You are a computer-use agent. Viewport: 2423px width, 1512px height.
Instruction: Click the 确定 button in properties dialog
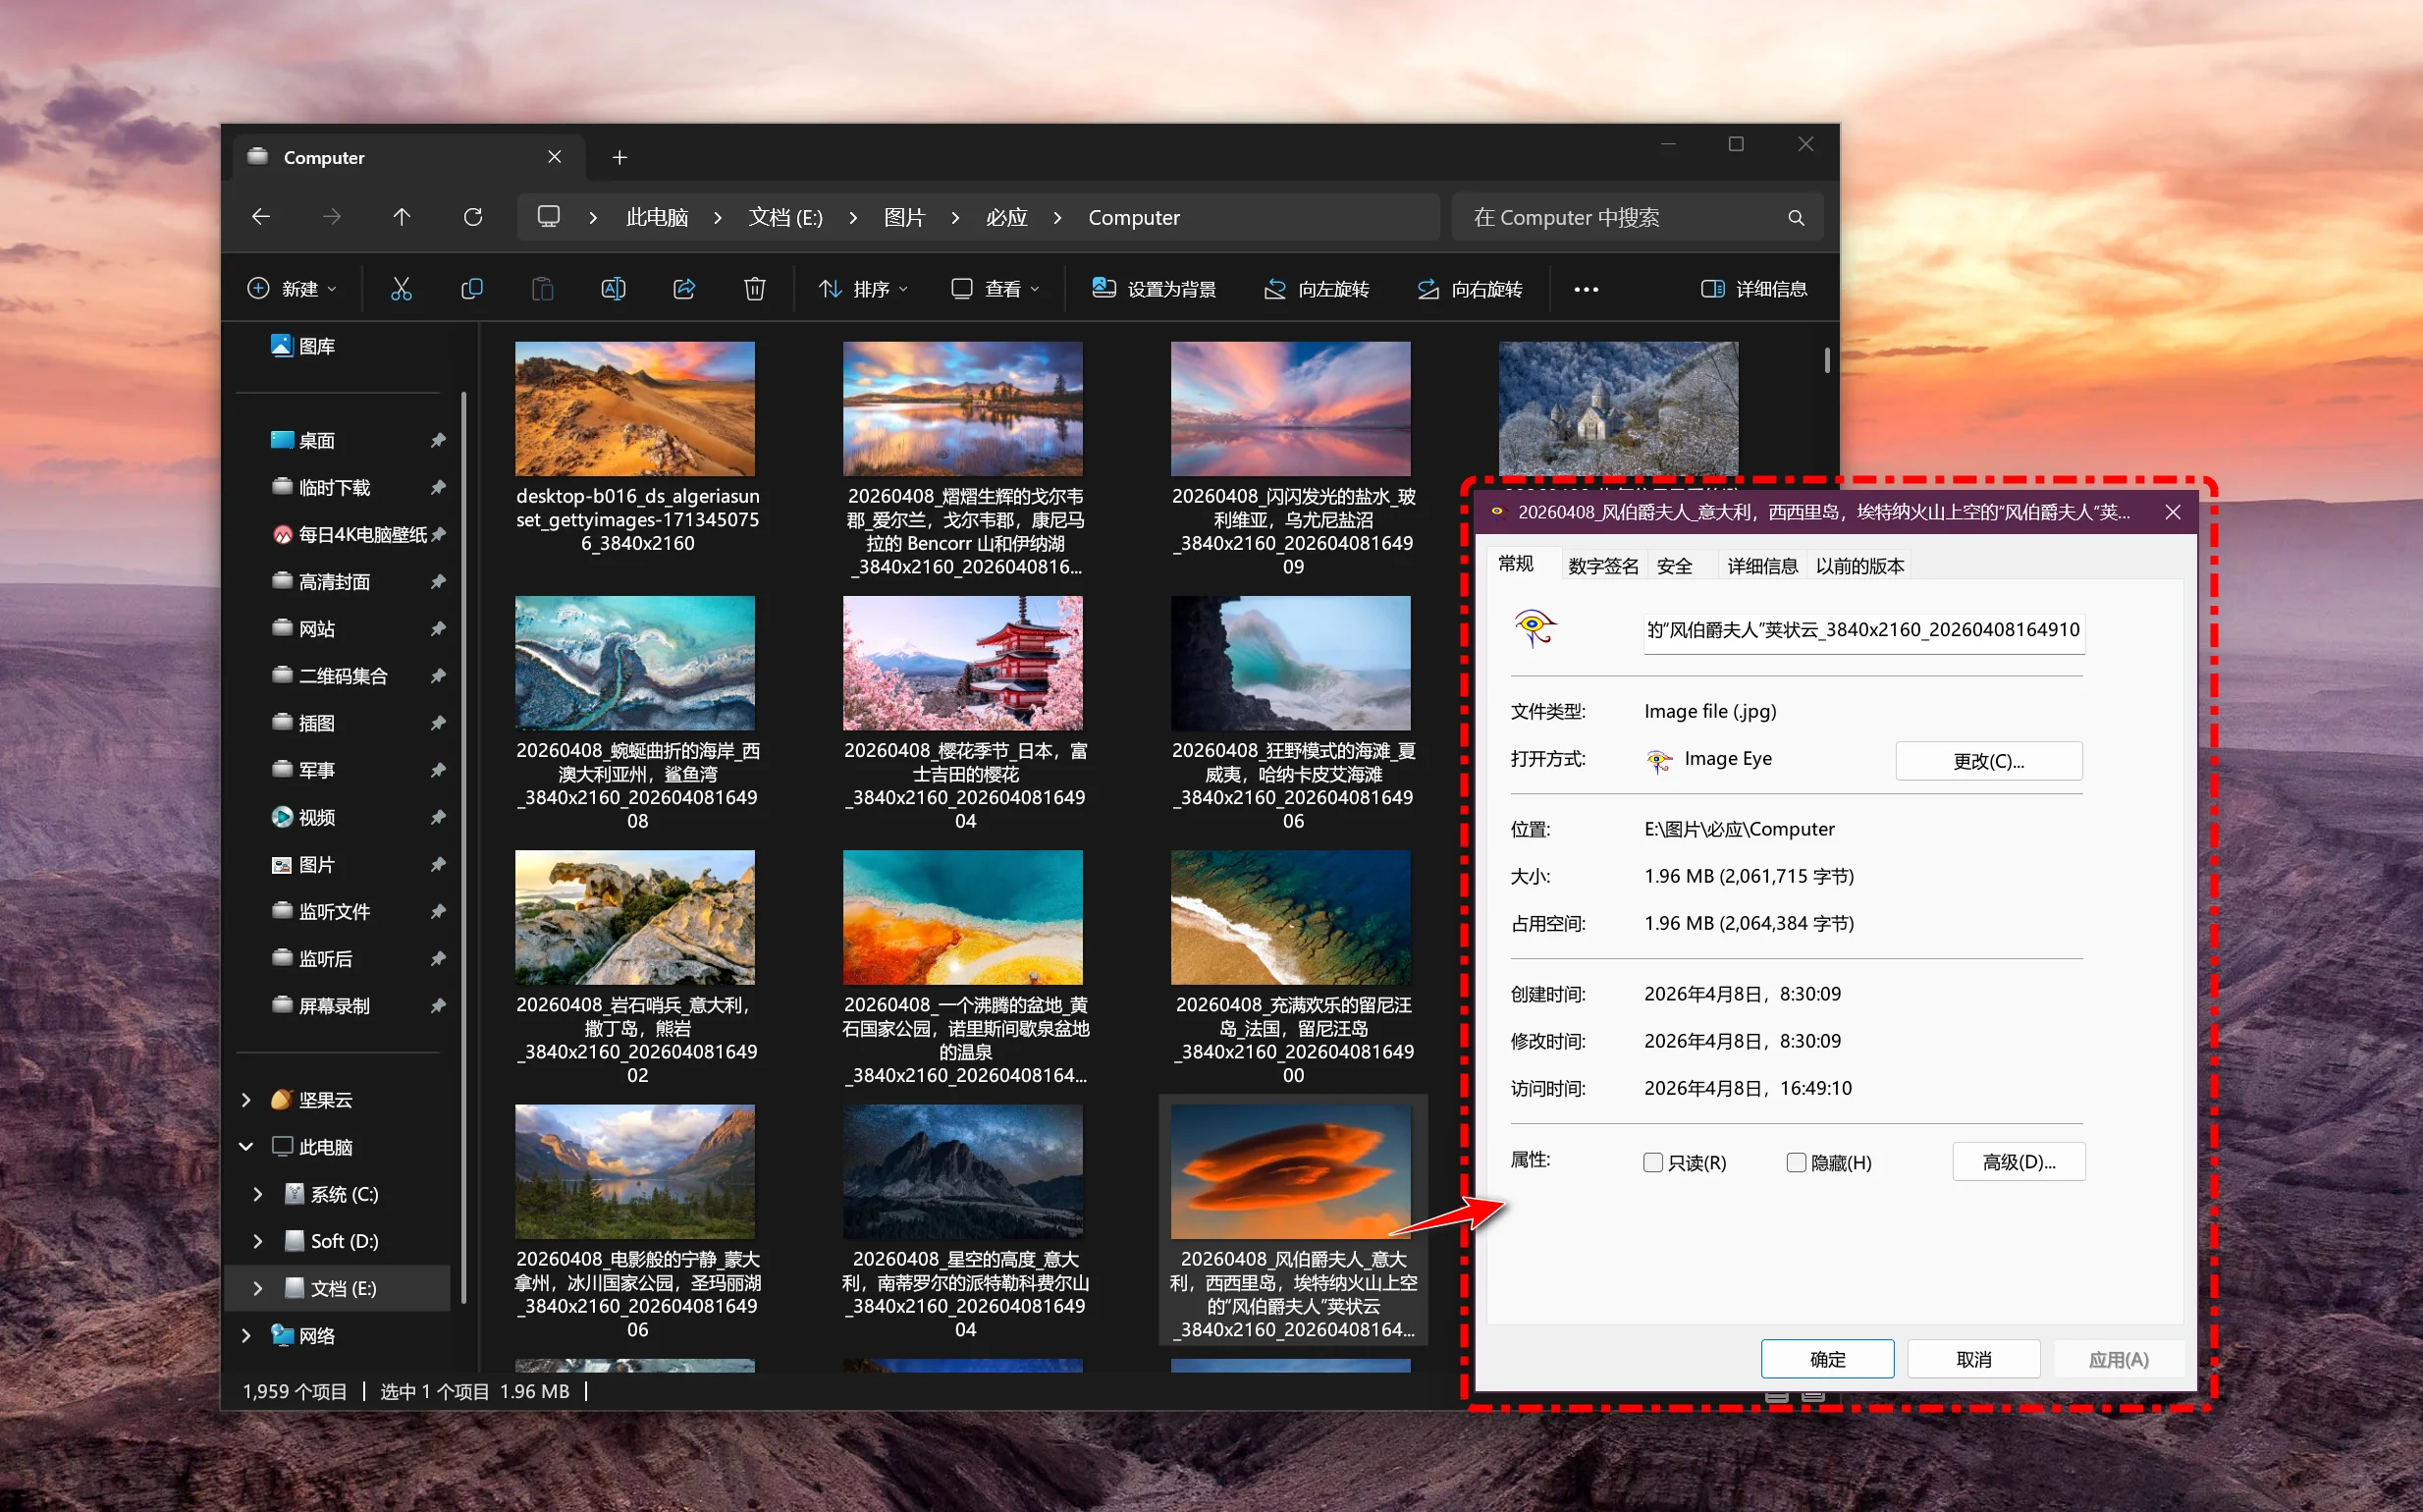click(x=1827, y=1359)
